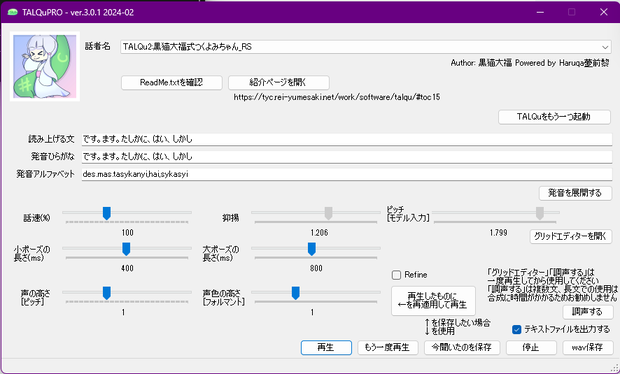Screen dimensions: 620x374
Task: Click the 発音アルファベット input field
Action: click(x=347, y=174)
